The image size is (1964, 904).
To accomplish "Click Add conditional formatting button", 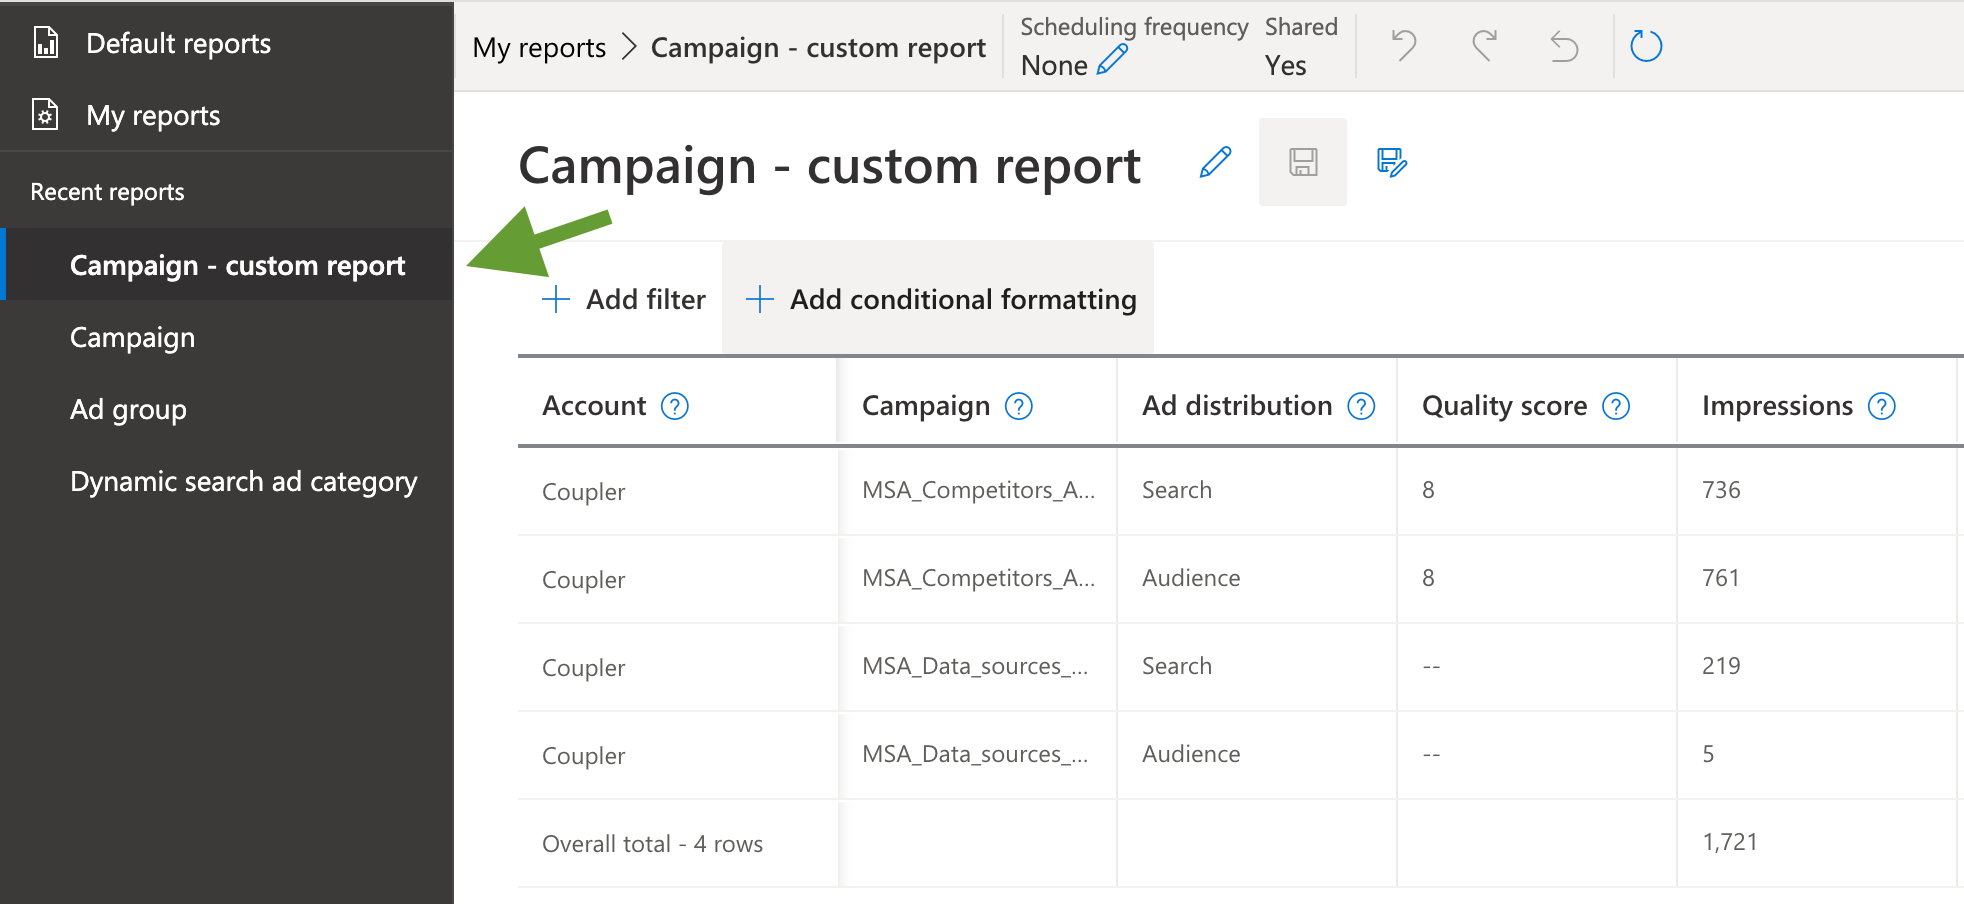I will click(x=940, y=299).
